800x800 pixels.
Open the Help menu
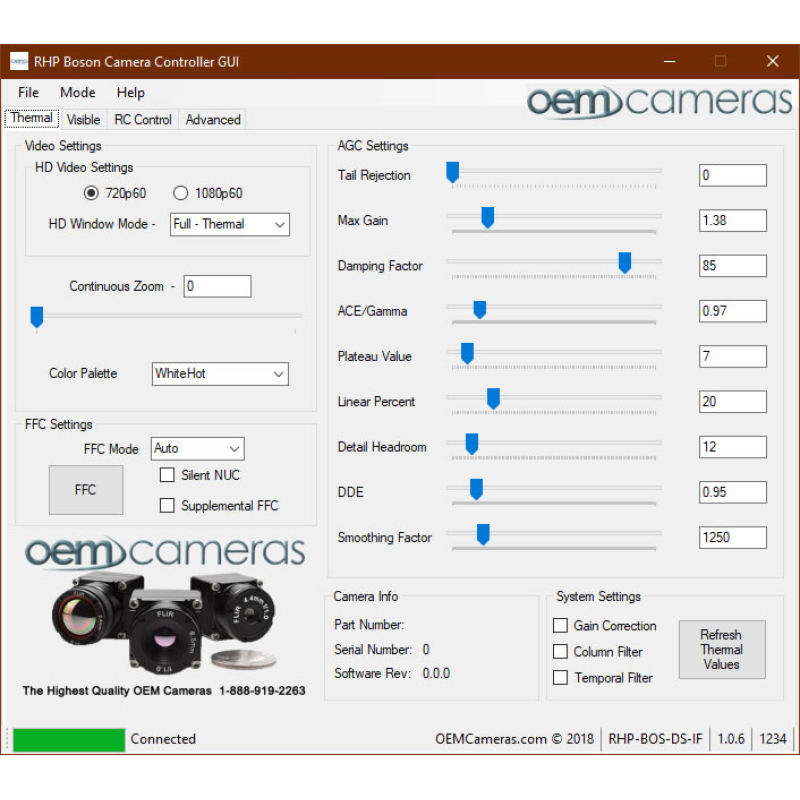[131, 92]
